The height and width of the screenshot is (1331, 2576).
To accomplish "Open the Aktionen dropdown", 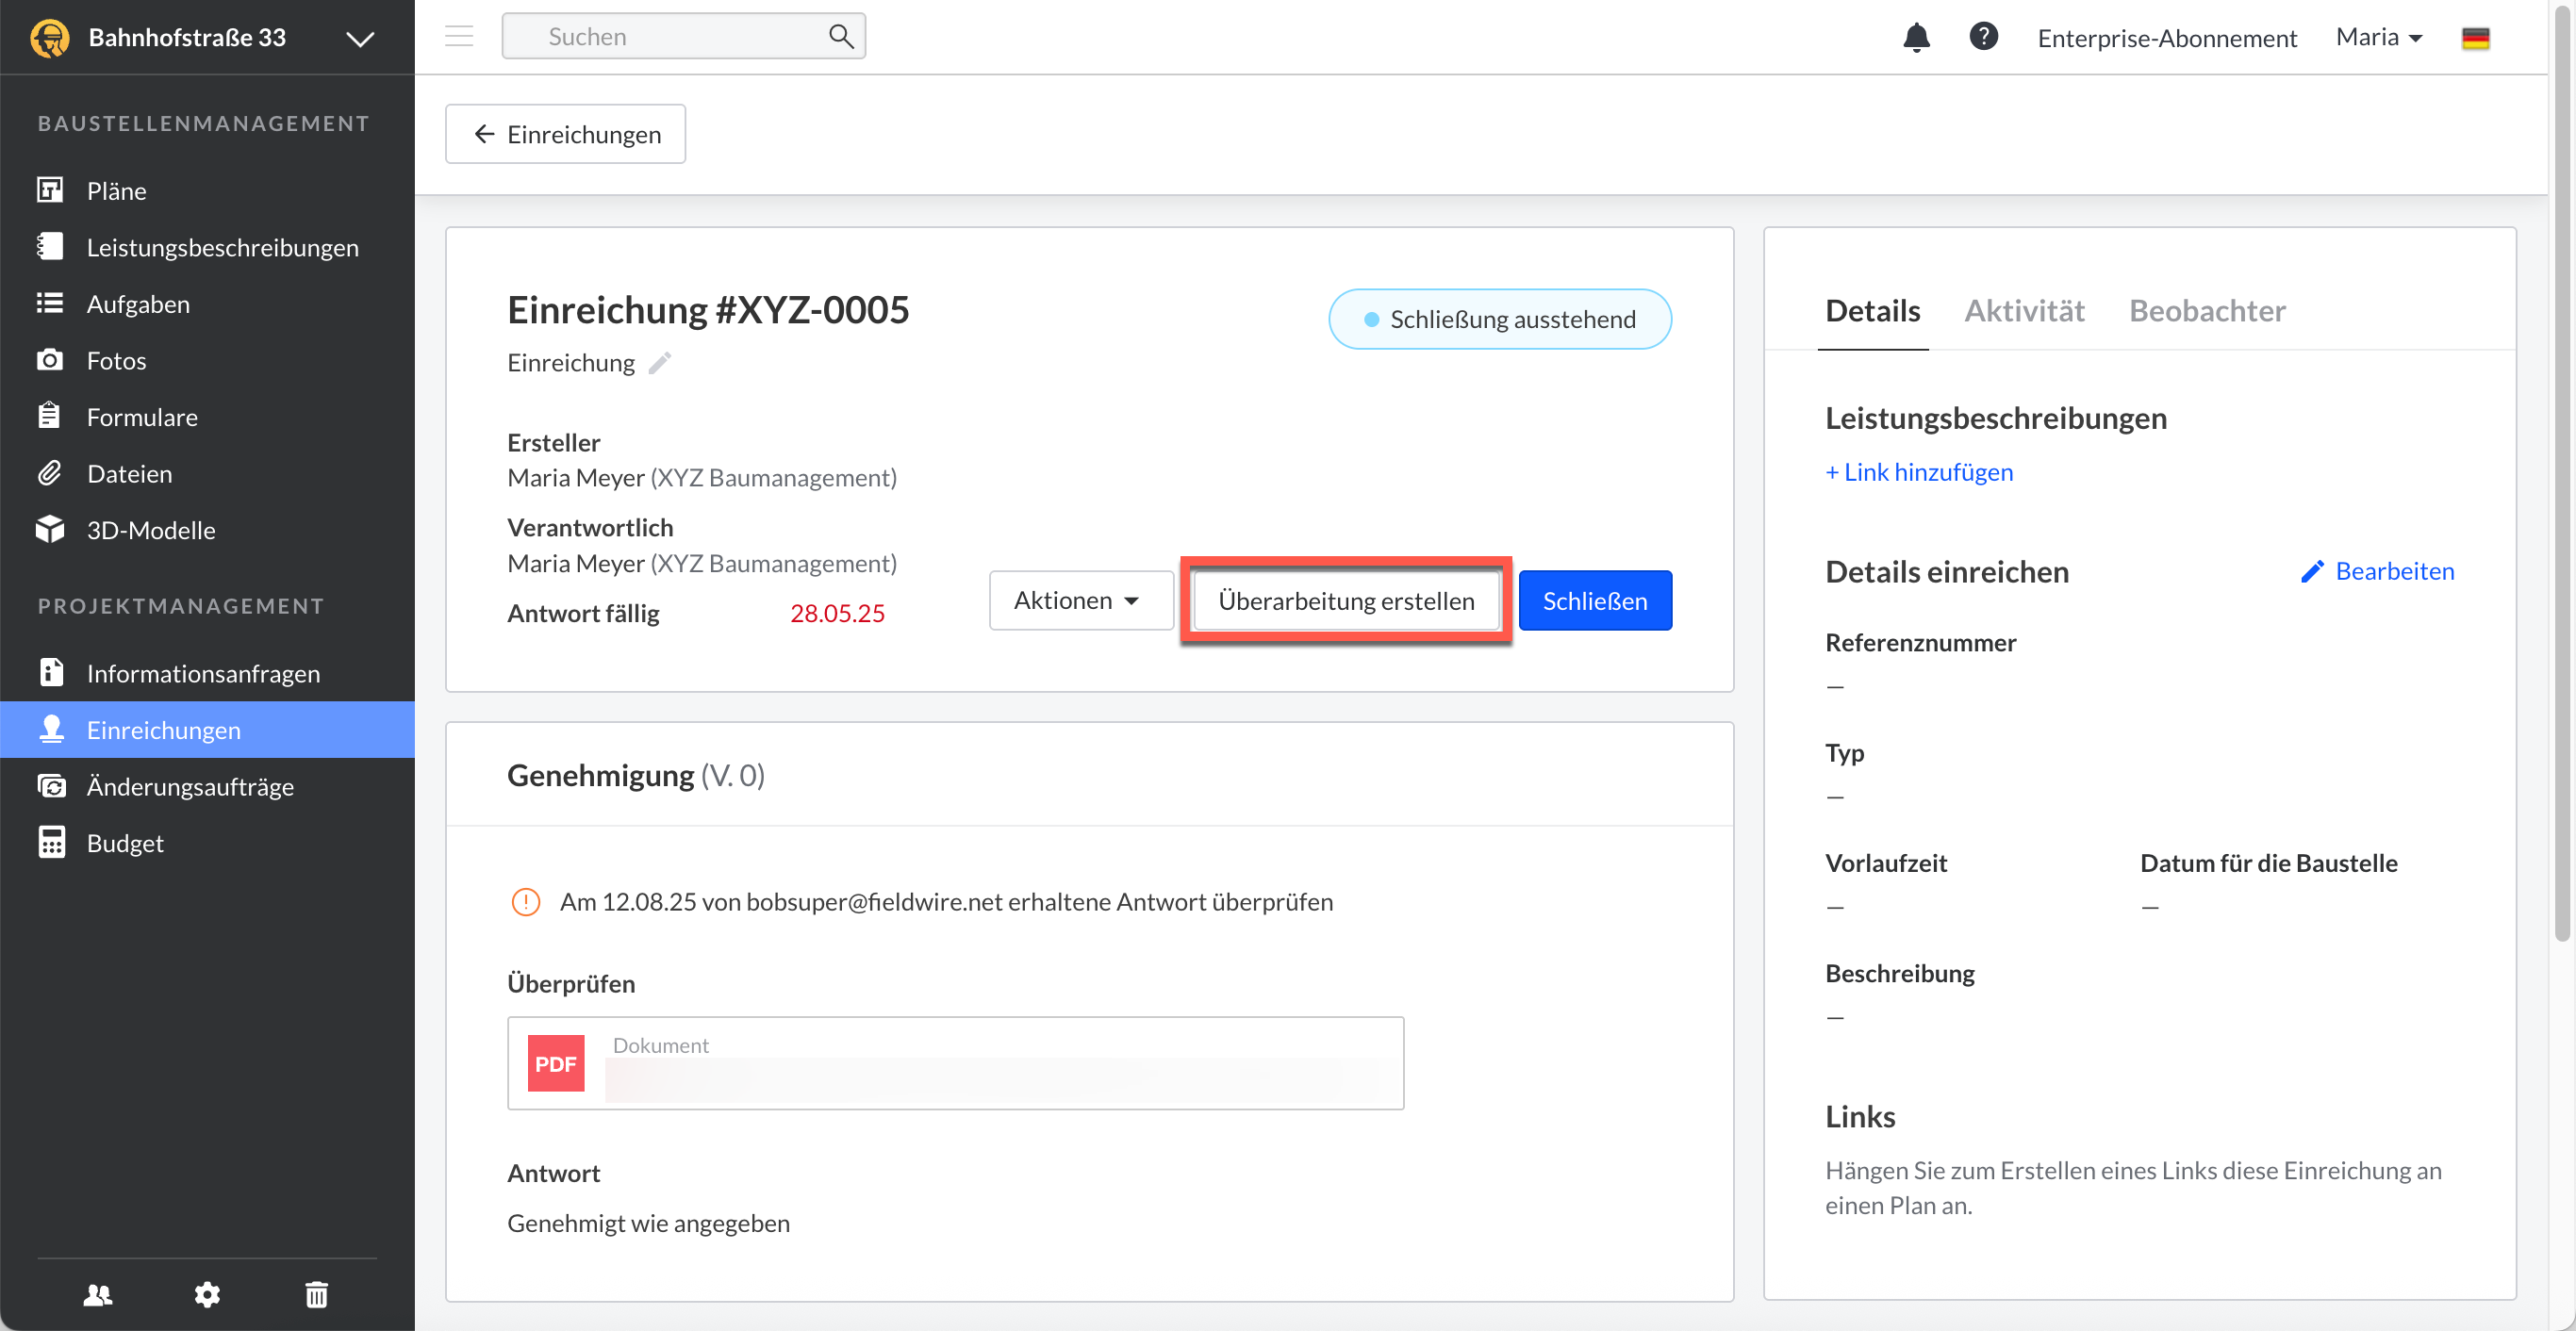I will (1080, 600).
